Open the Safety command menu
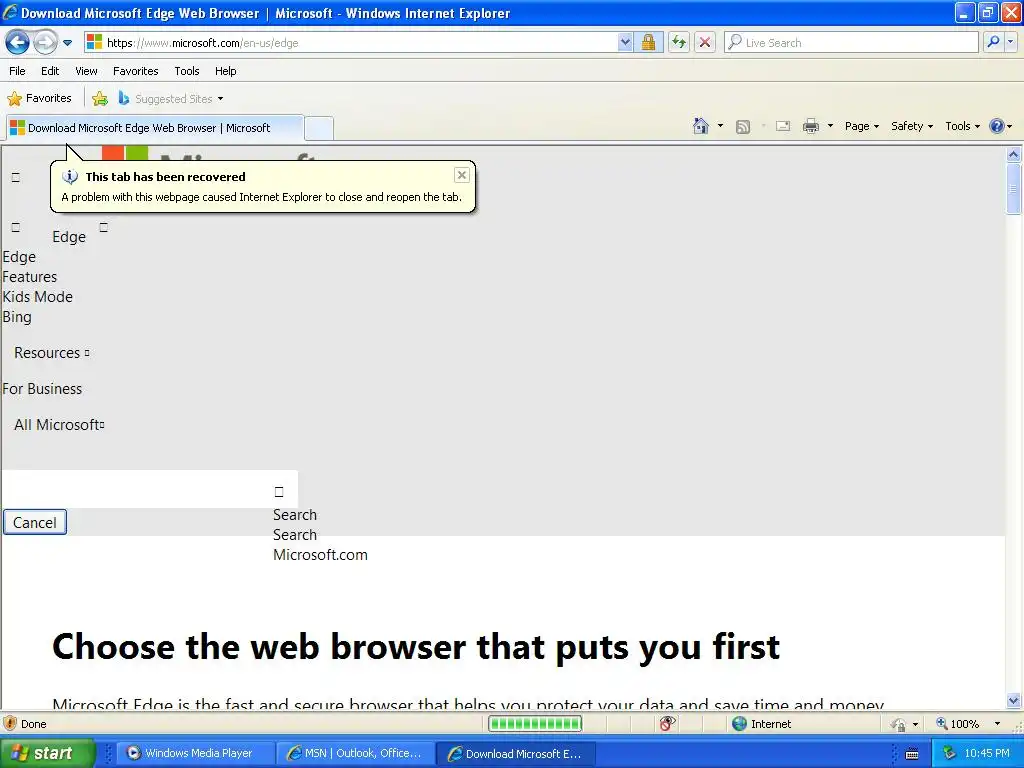Screen dimensions: 1024x768 912,126
